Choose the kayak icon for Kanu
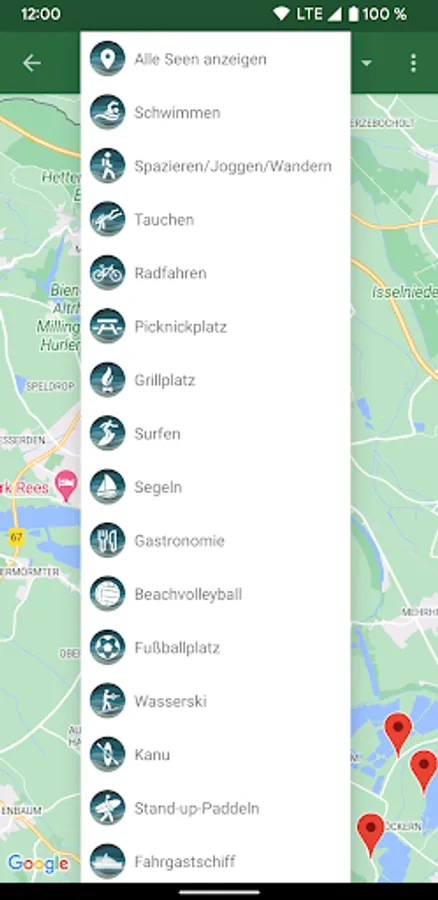Screen dimensions: 438x900 click(107, 754)
